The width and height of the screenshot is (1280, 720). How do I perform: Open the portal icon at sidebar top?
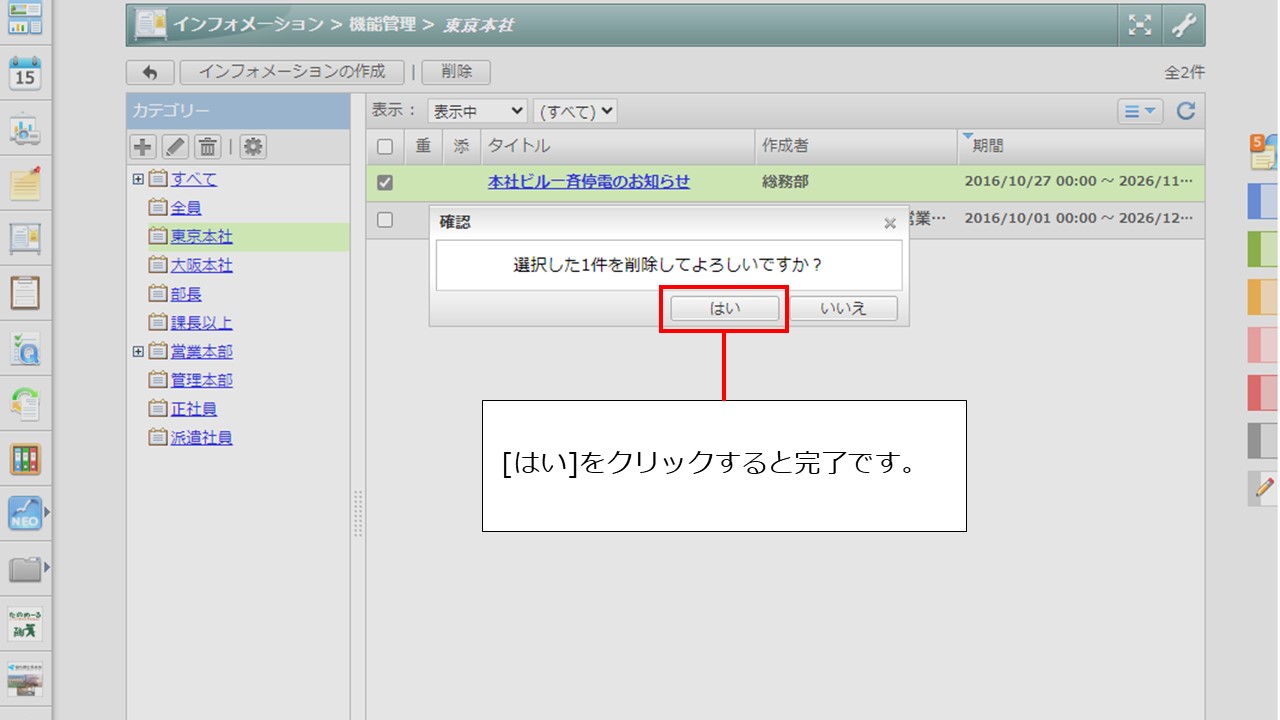pyautogui.click(x=25, y=19)
